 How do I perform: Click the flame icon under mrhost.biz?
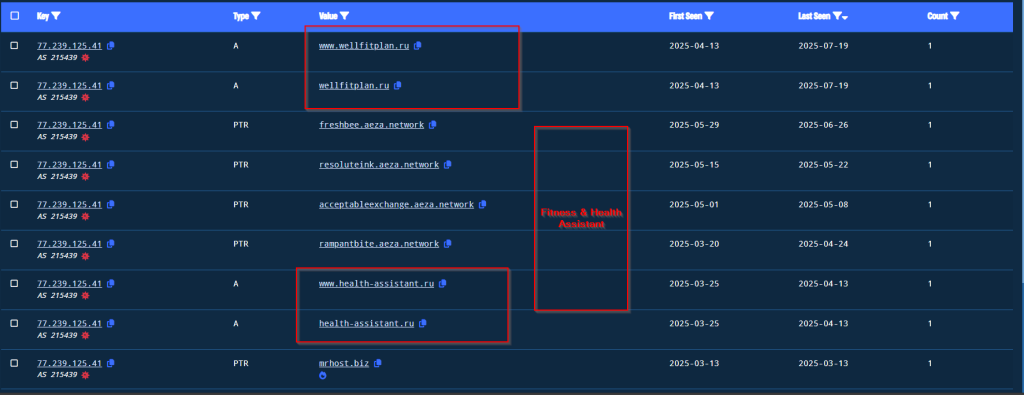pos(323,375)
